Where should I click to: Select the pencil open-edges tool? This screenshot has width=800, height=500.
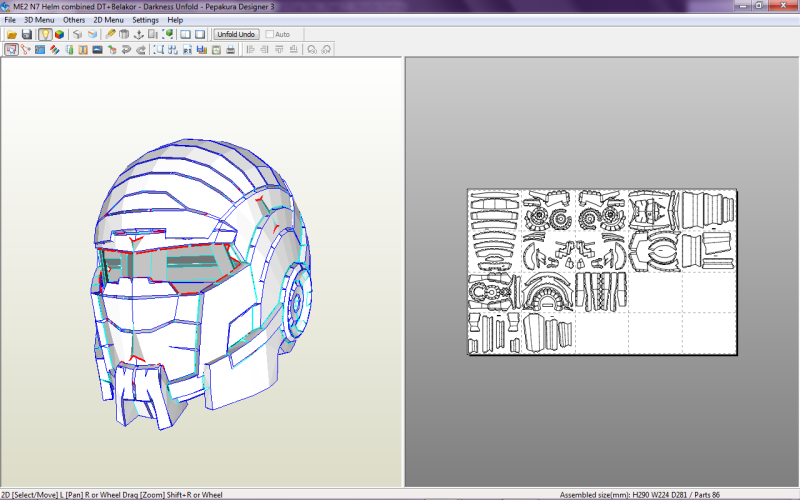pos(110,34)
